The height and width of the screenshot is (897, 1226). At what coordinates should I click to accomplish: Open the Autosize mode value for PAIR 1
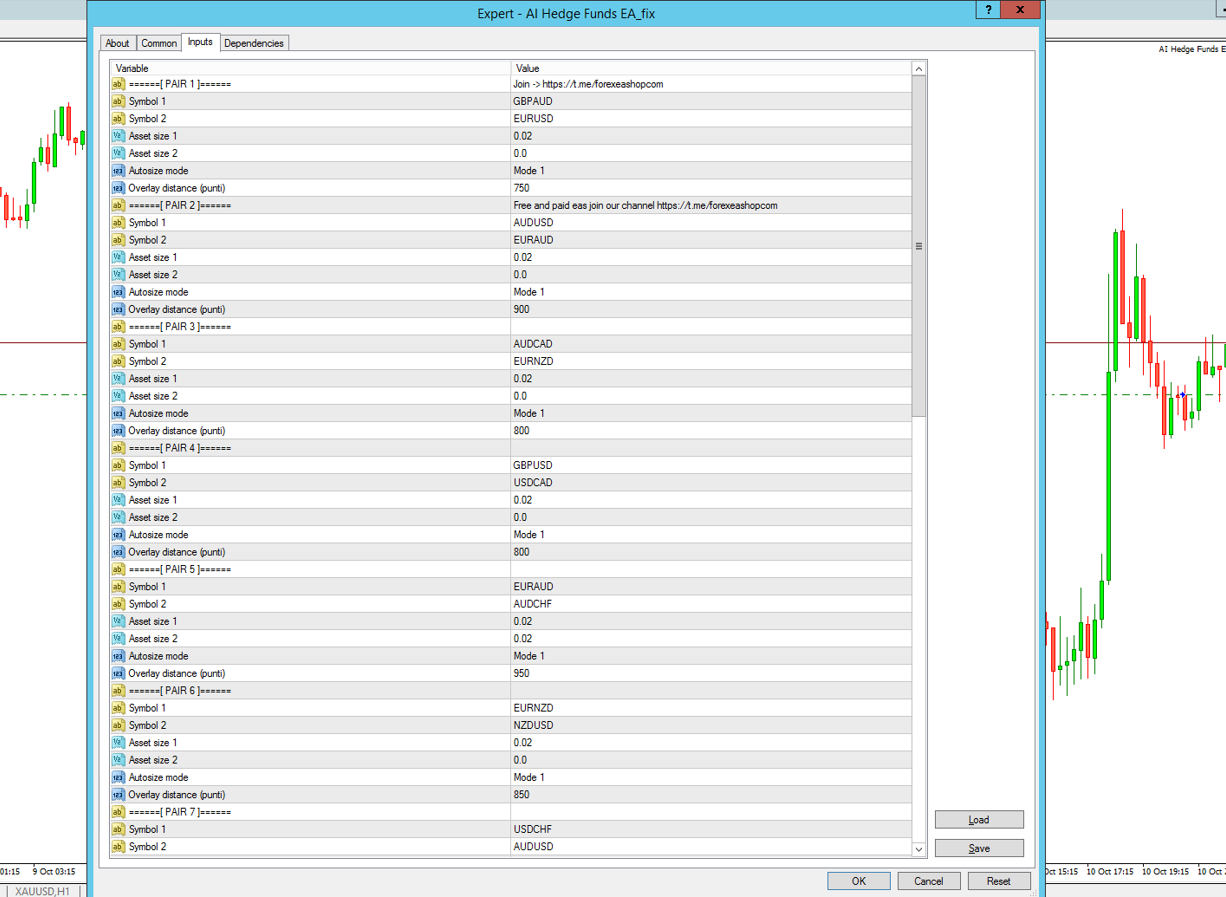[x=710, y=171]
